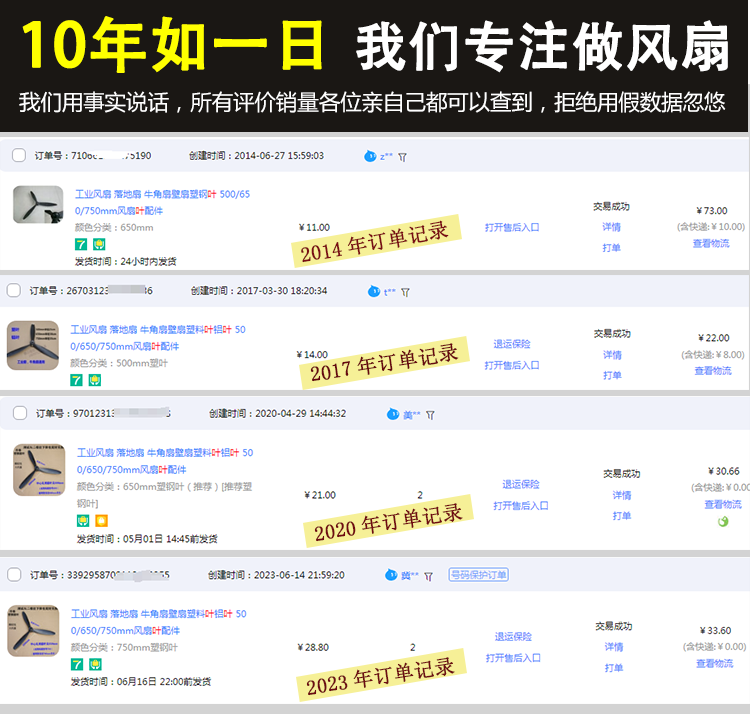
Task: Tick the checkbox for the 2014 order
Action: 18,155
